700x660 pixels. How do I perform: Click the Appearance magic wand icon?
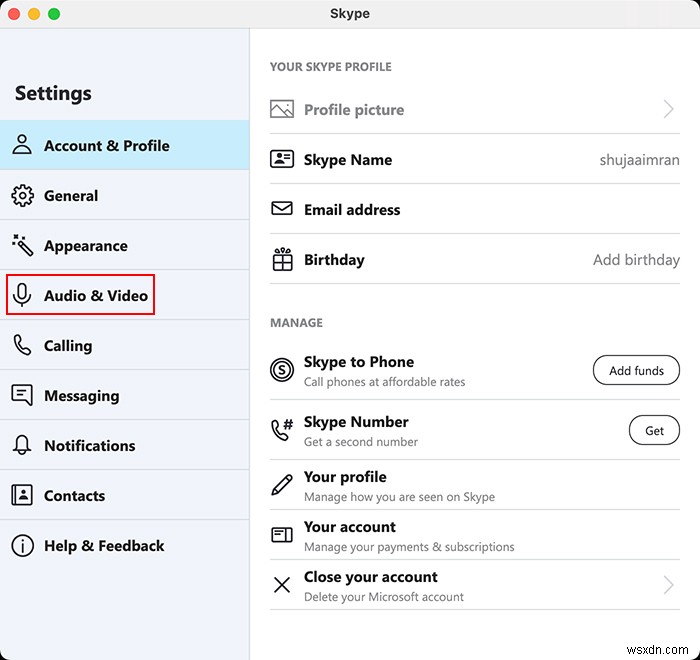pyautogui.click(x=22, y=245)
